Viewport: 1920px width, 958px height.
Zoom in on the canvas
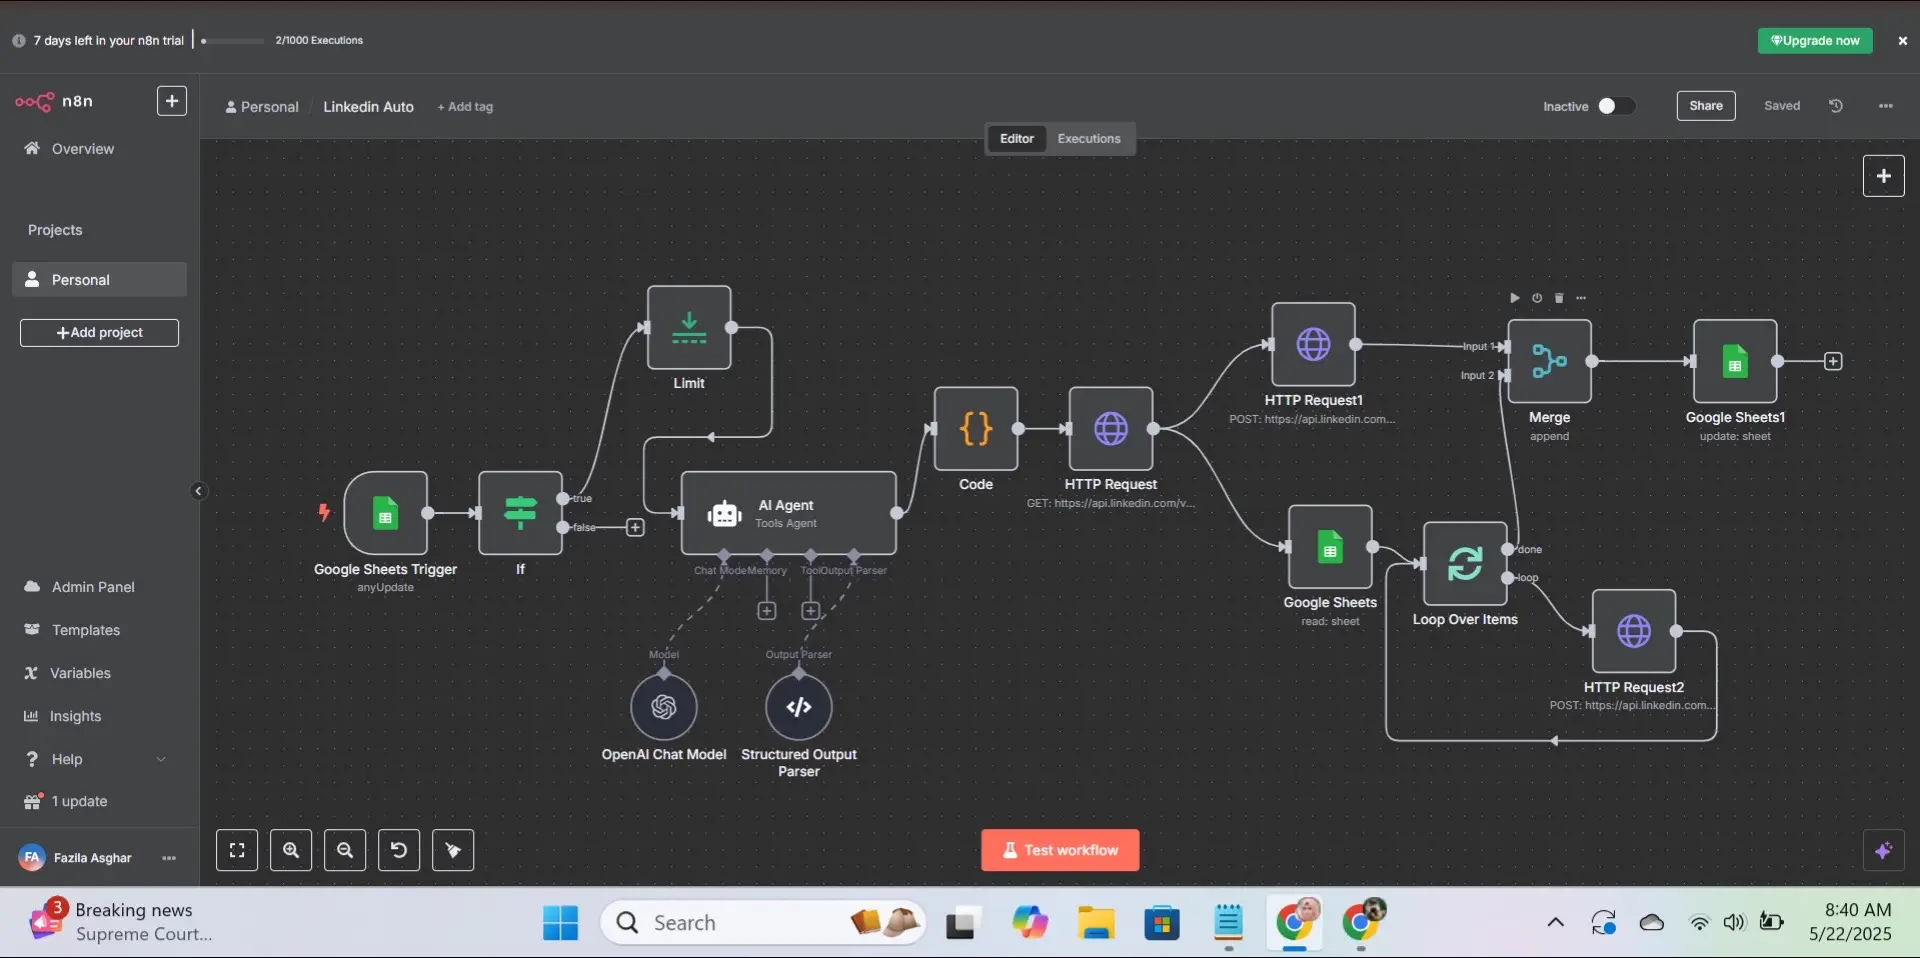click(291, 850)
